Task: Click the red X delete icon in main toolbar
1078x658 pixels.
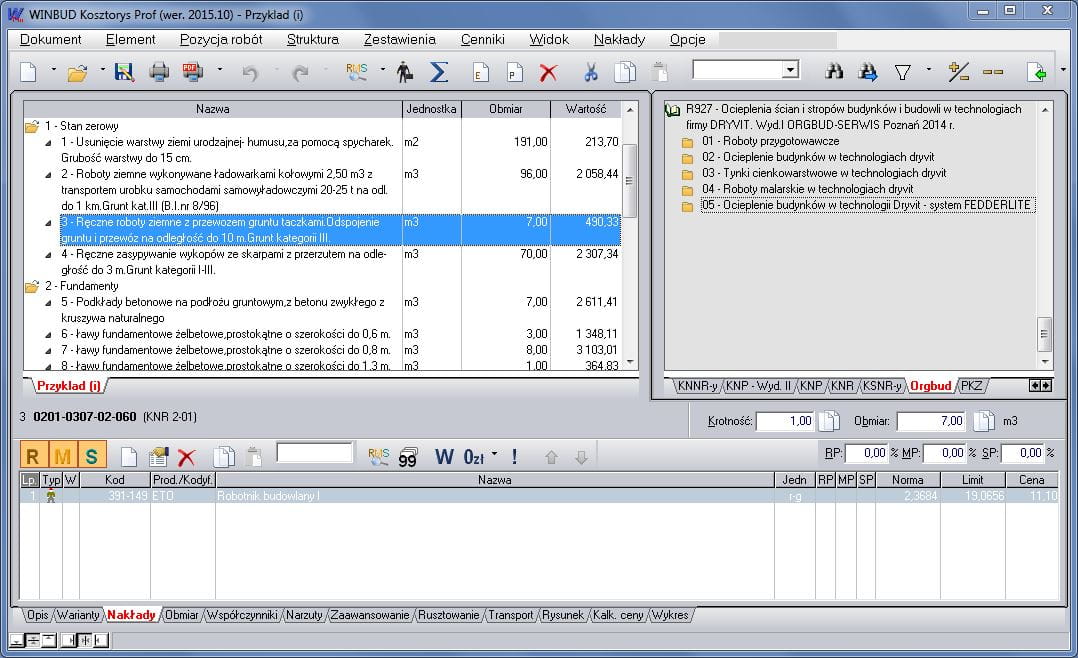Action: click(x=548, y=72)
